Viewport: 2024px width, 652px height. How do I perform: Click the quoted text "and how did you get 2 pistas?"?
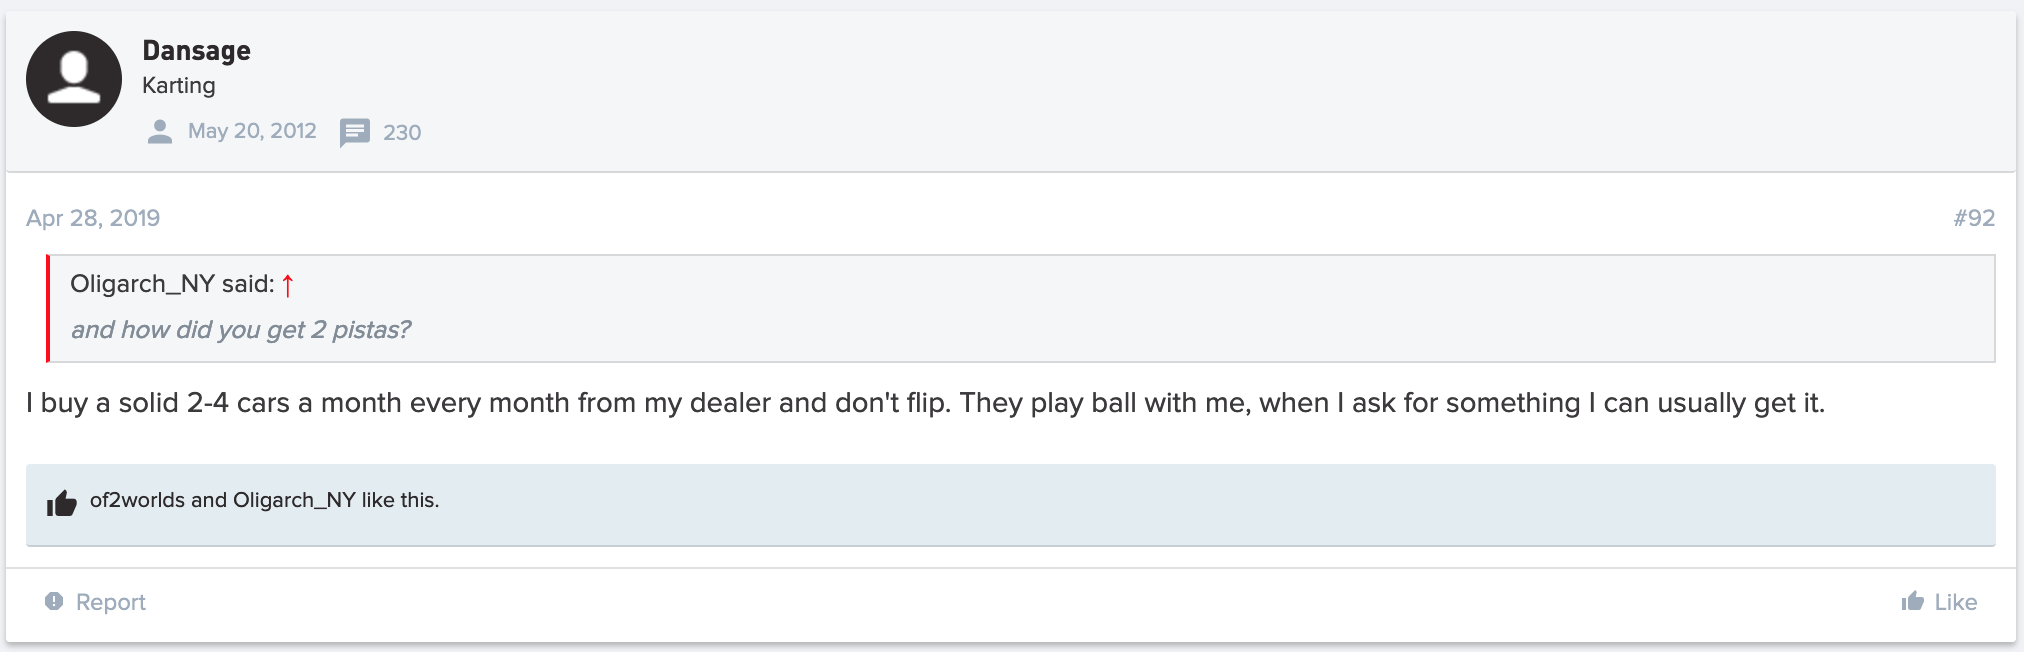pyautogui.click(x=240, y=330)
